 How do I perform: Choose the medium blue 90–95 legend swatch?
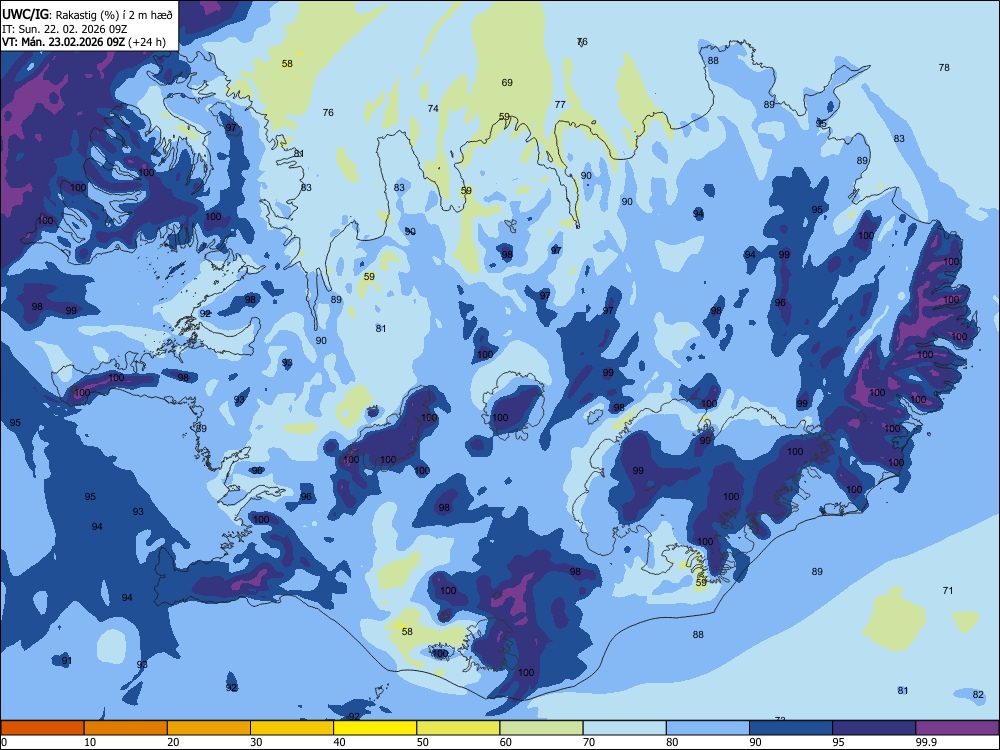point(791,728)
